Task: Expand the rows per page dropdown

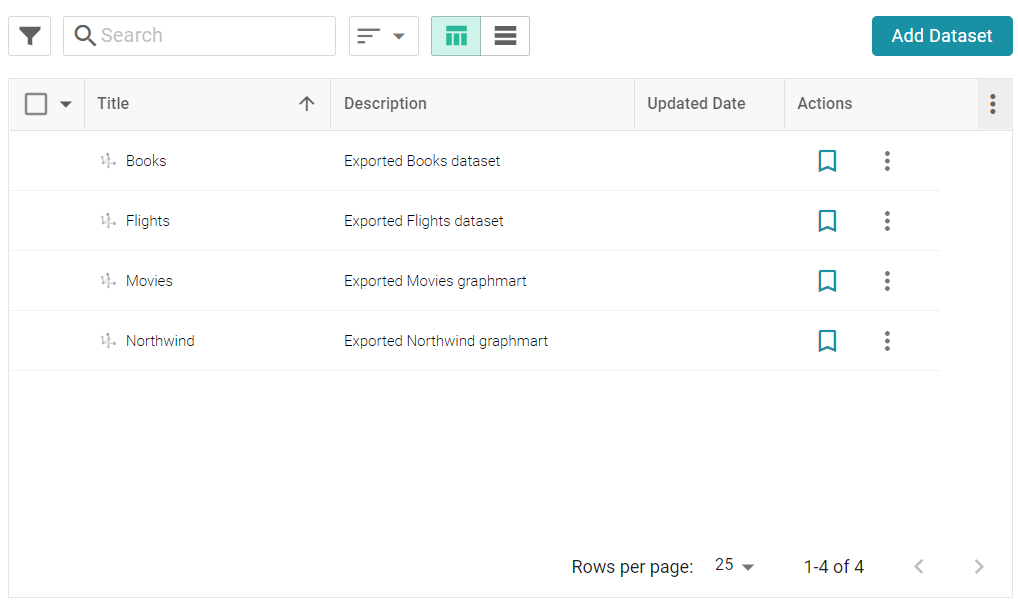Action: (x=735, y=566)
